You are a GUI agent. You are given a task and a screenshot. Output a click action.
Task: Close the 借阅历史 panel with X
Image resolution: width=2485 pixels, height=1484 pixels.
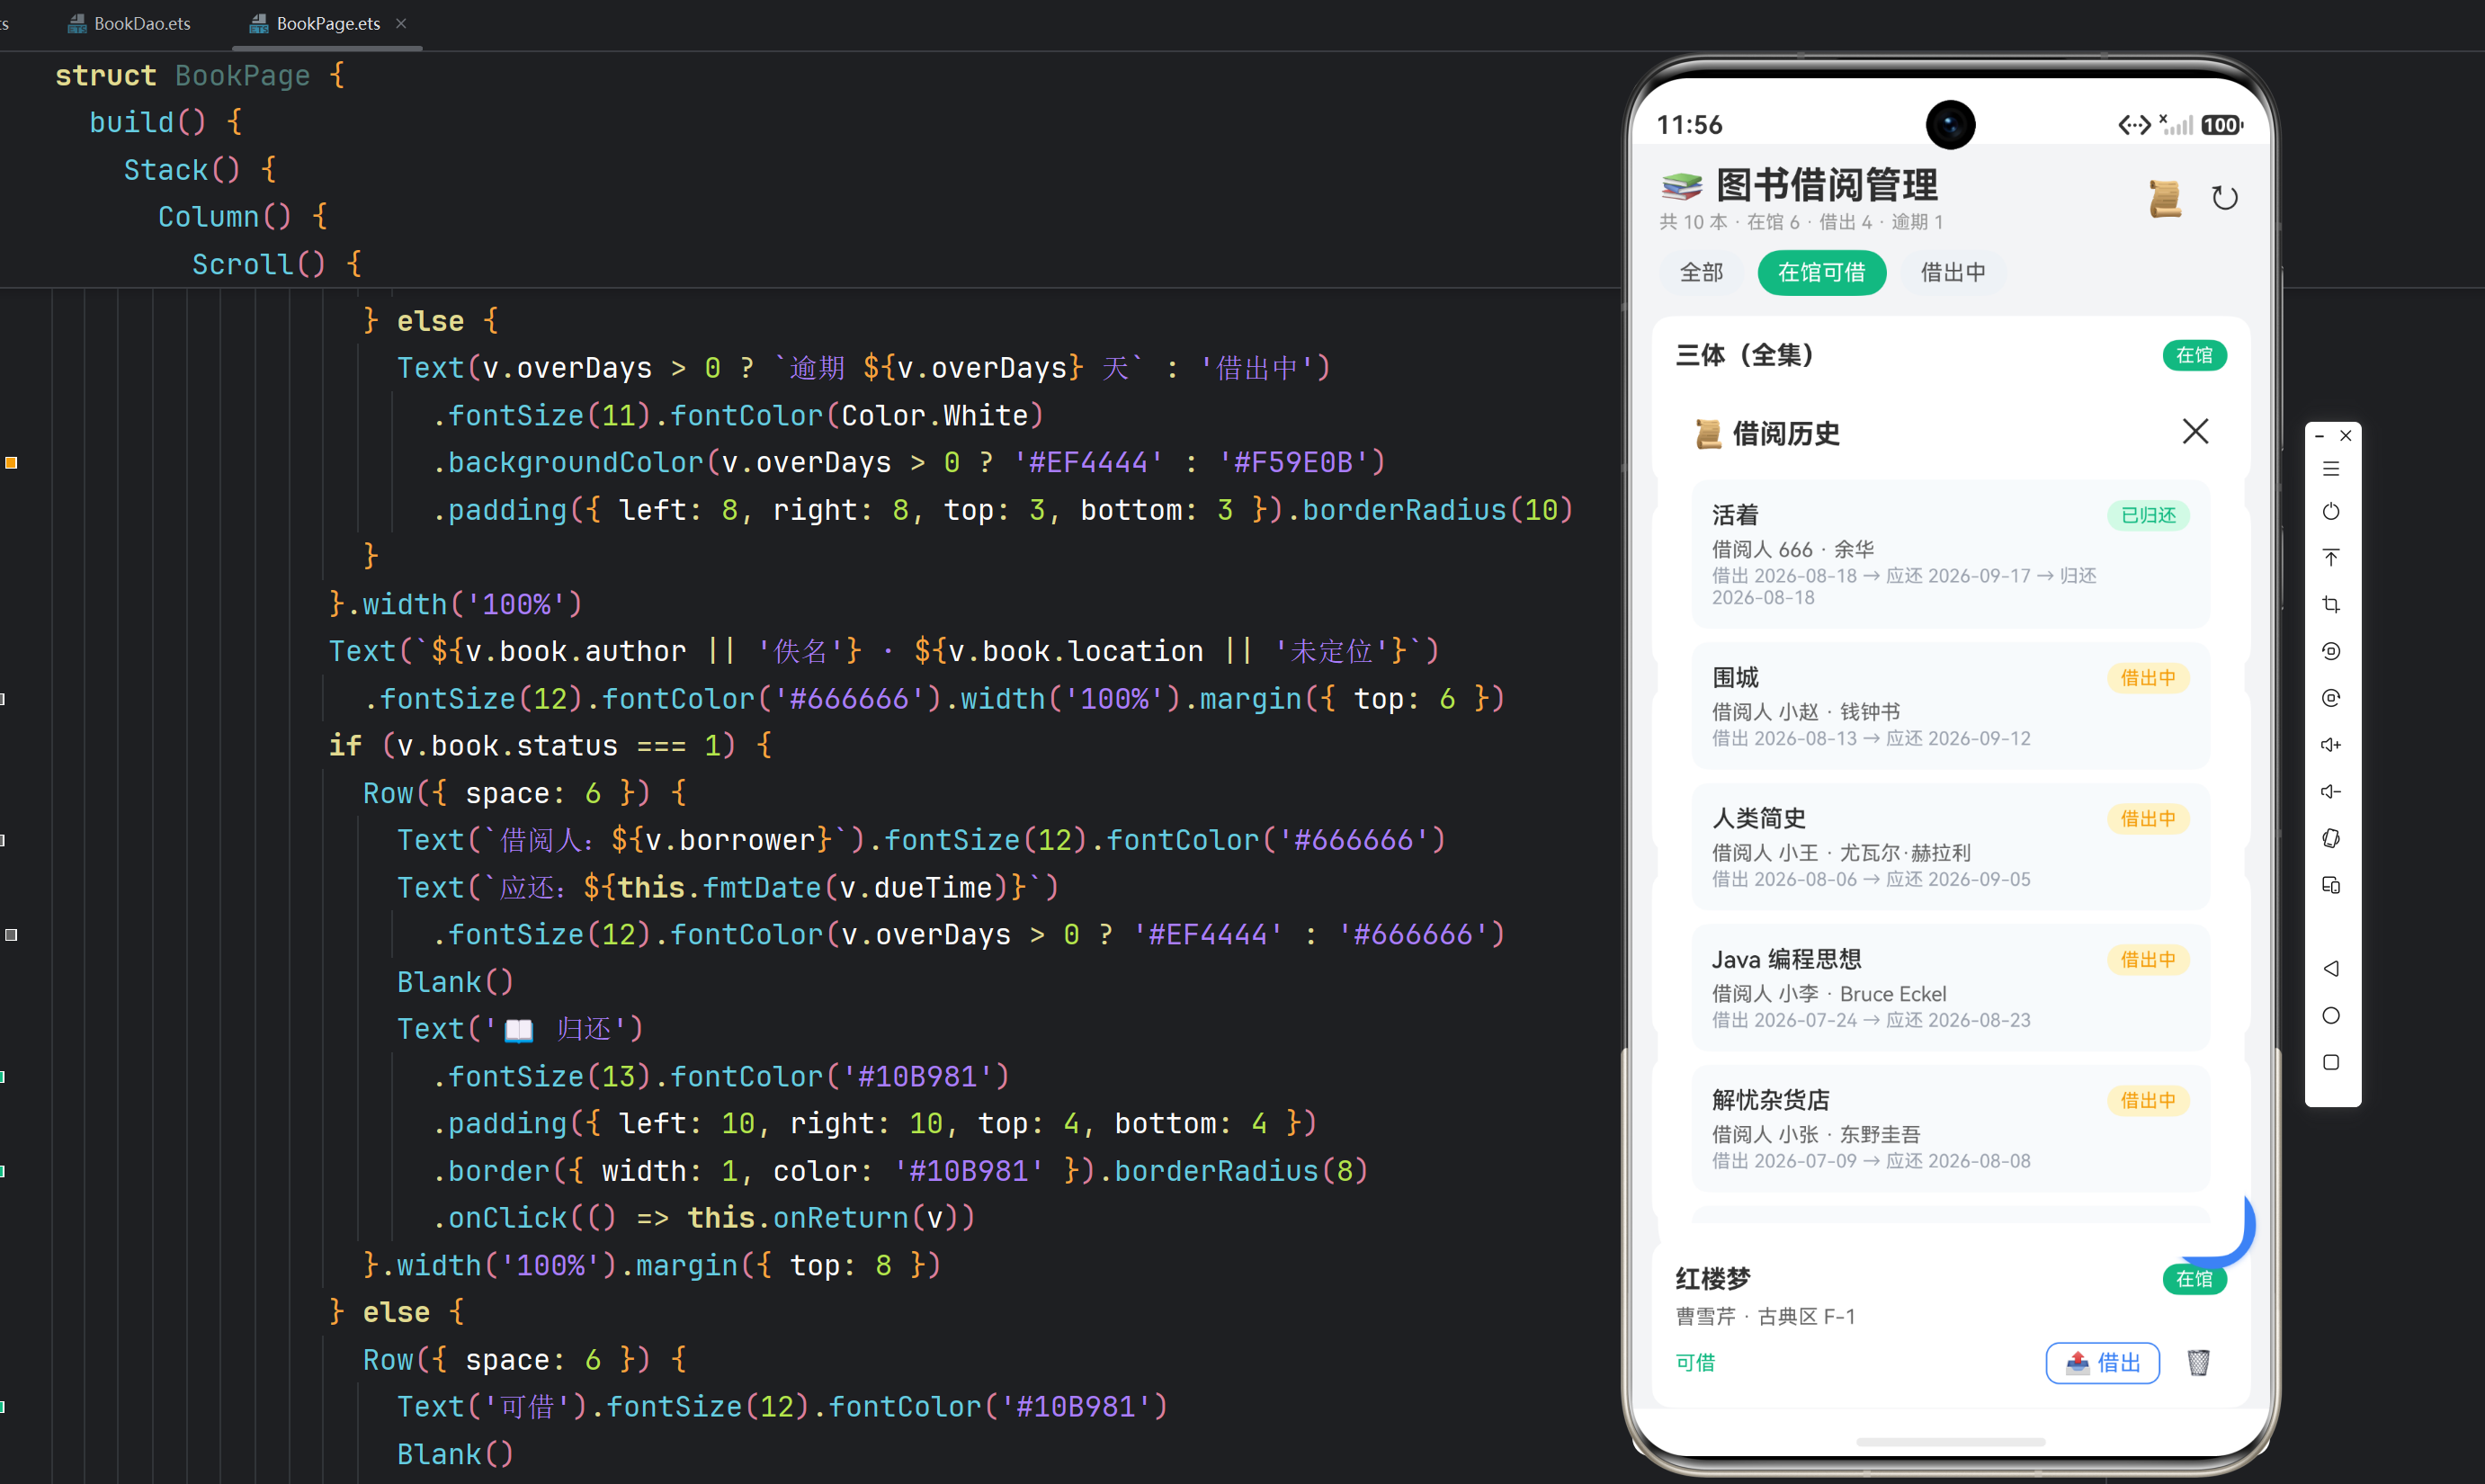pos(2195,431)
